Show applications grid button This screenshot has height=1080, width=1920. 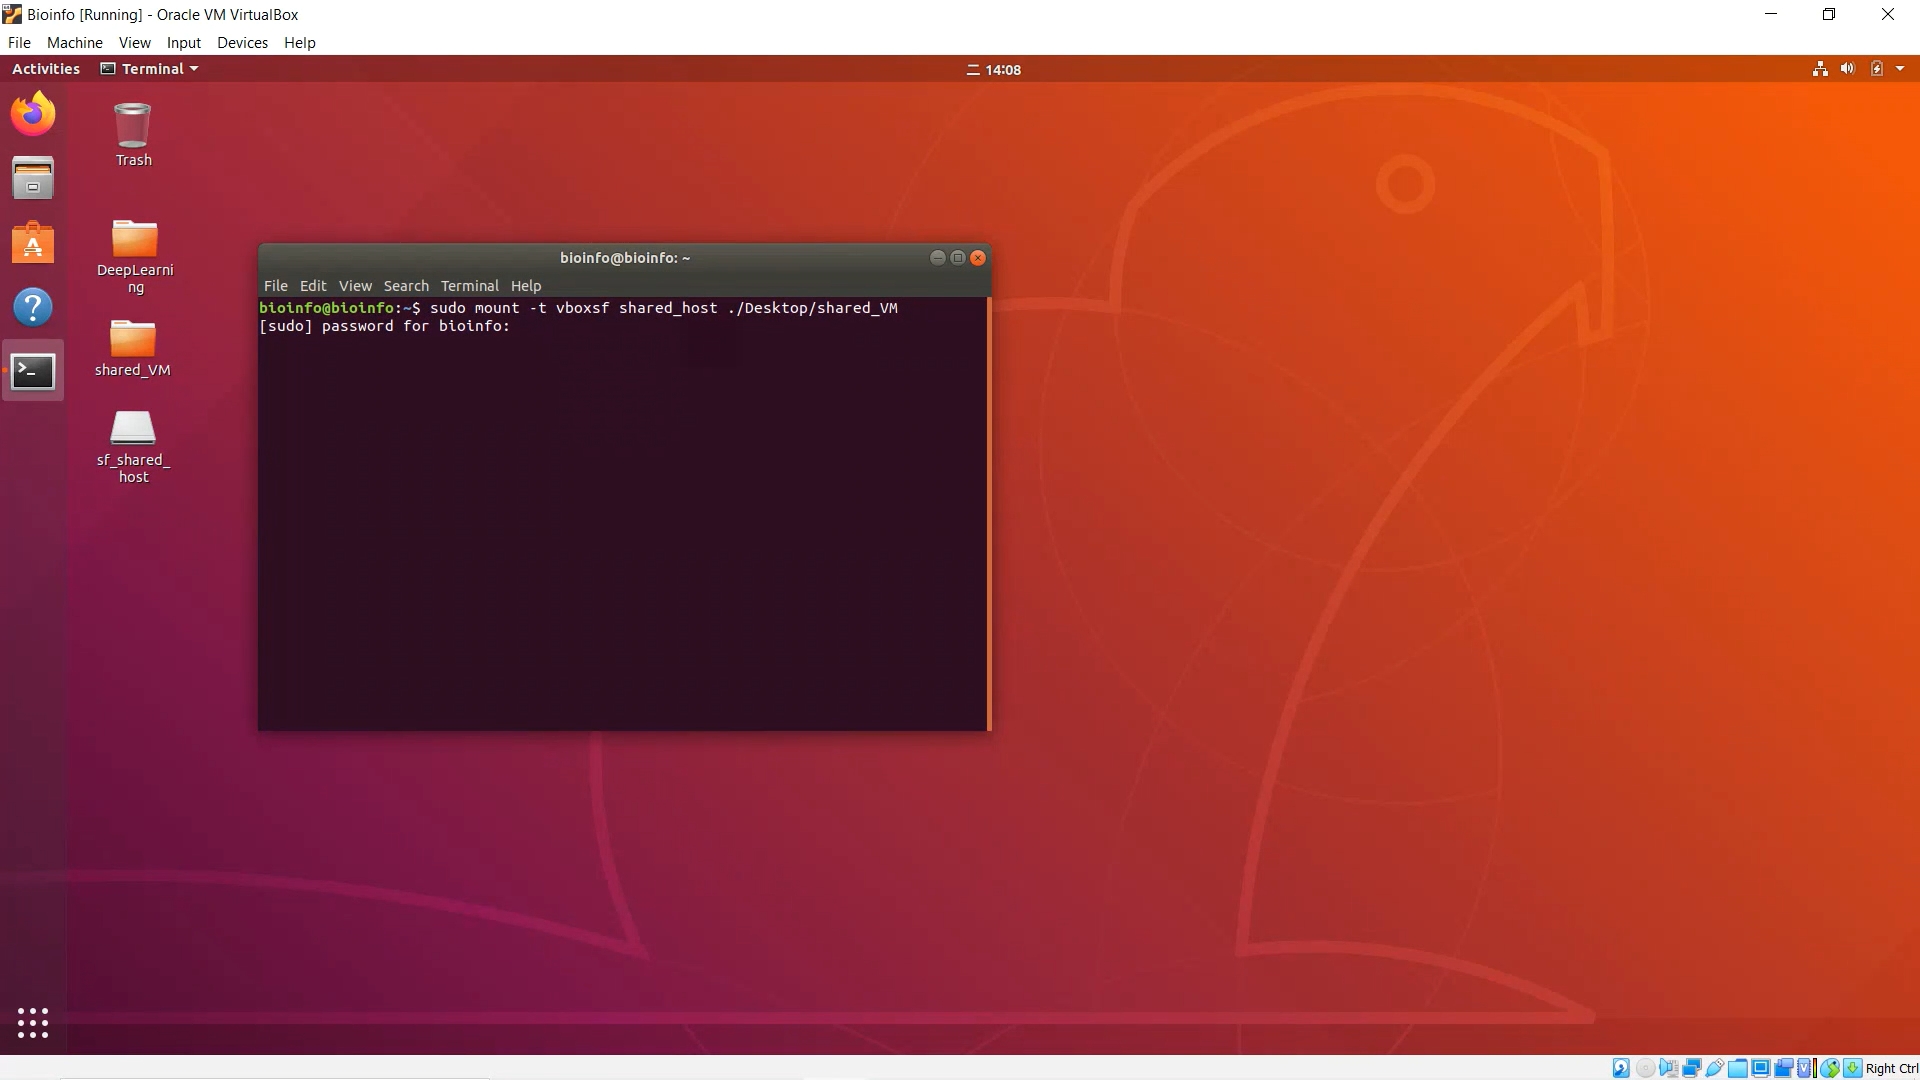(33, 1022)
